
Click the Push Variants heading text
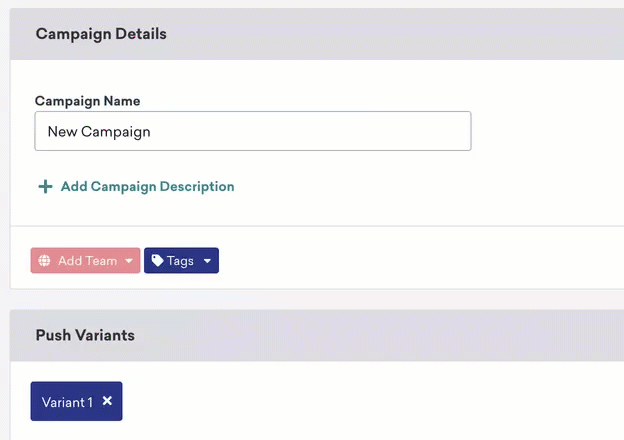click(x=85, y=335)
